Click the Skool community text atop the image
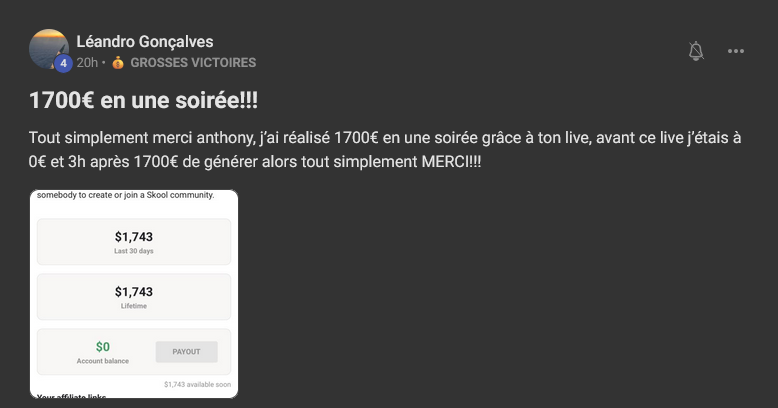Image resolution: width=778 pixels, height=408 pixels. pyautogui.click(x=126, y=195)
